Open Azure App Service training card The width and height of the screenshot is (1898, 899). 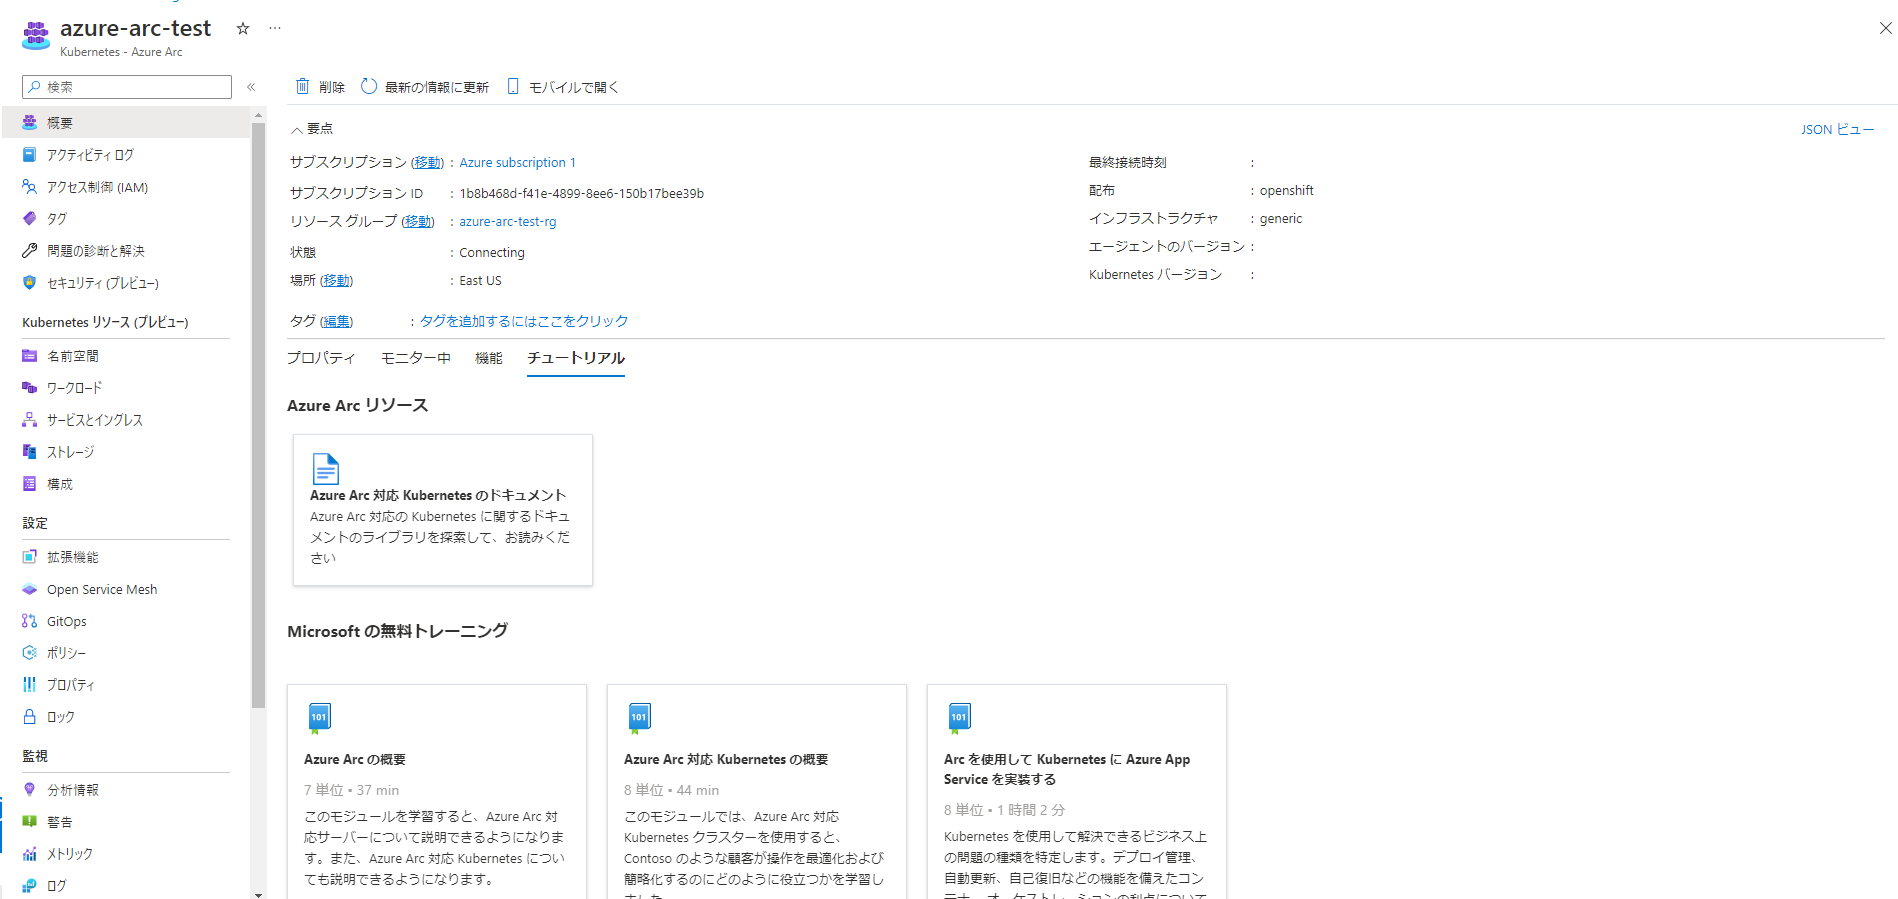point(1077,791)
